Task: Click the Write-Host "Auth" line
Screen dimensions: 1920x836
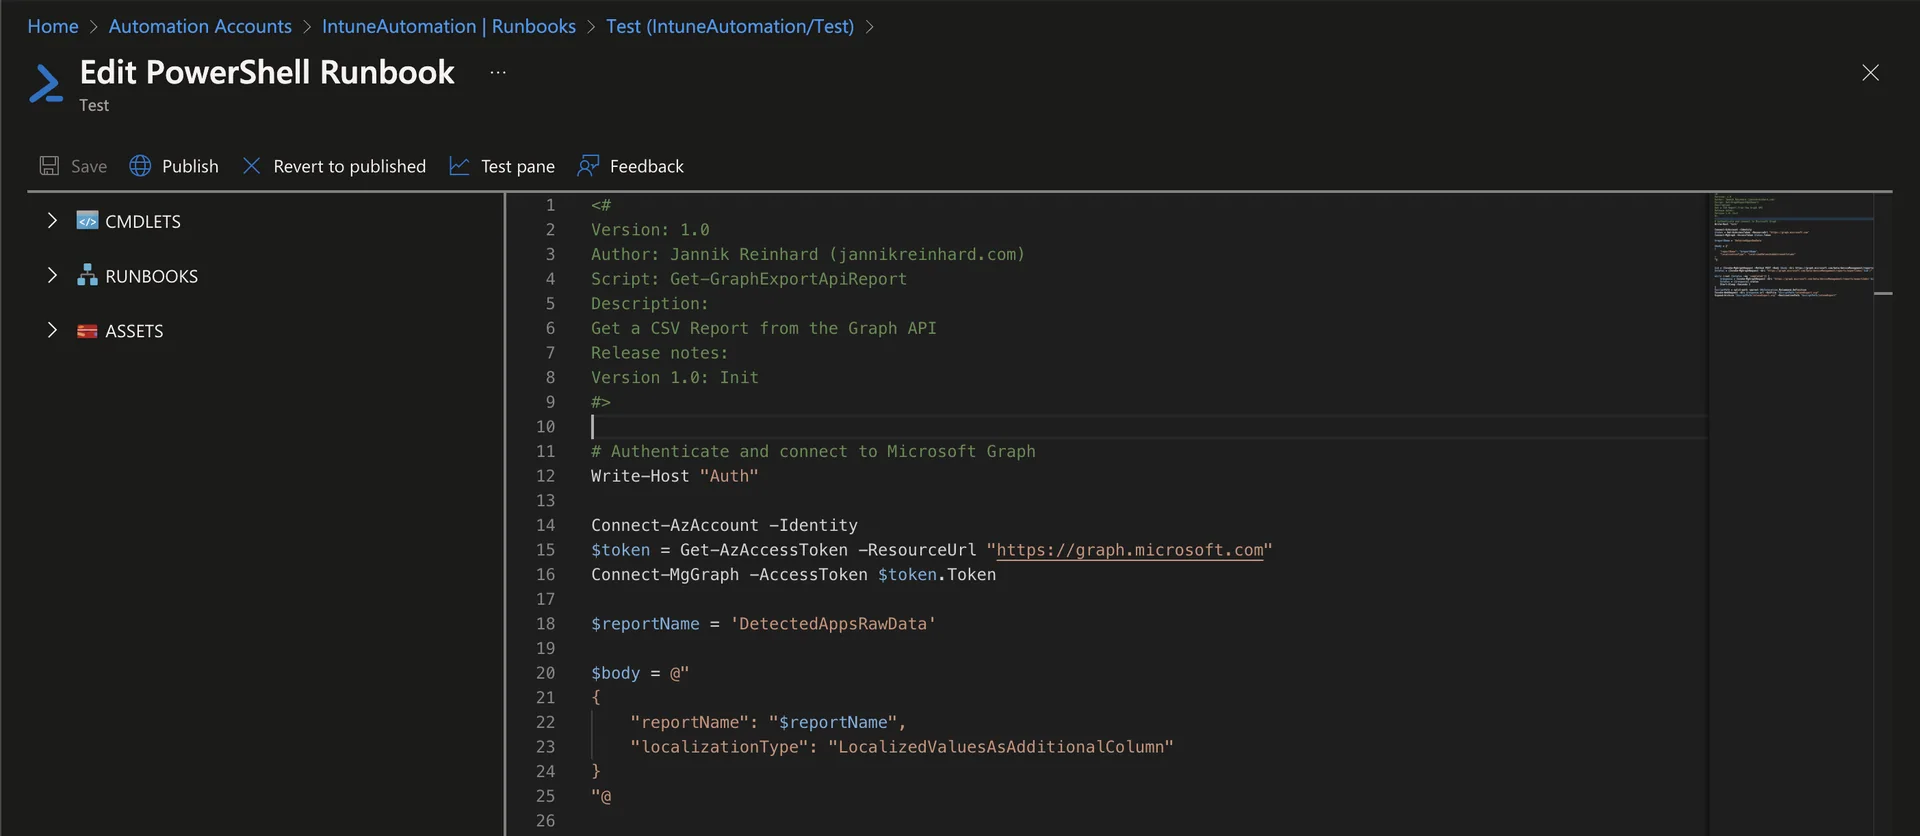Action: pyautogui.click(x=674, y=476)
